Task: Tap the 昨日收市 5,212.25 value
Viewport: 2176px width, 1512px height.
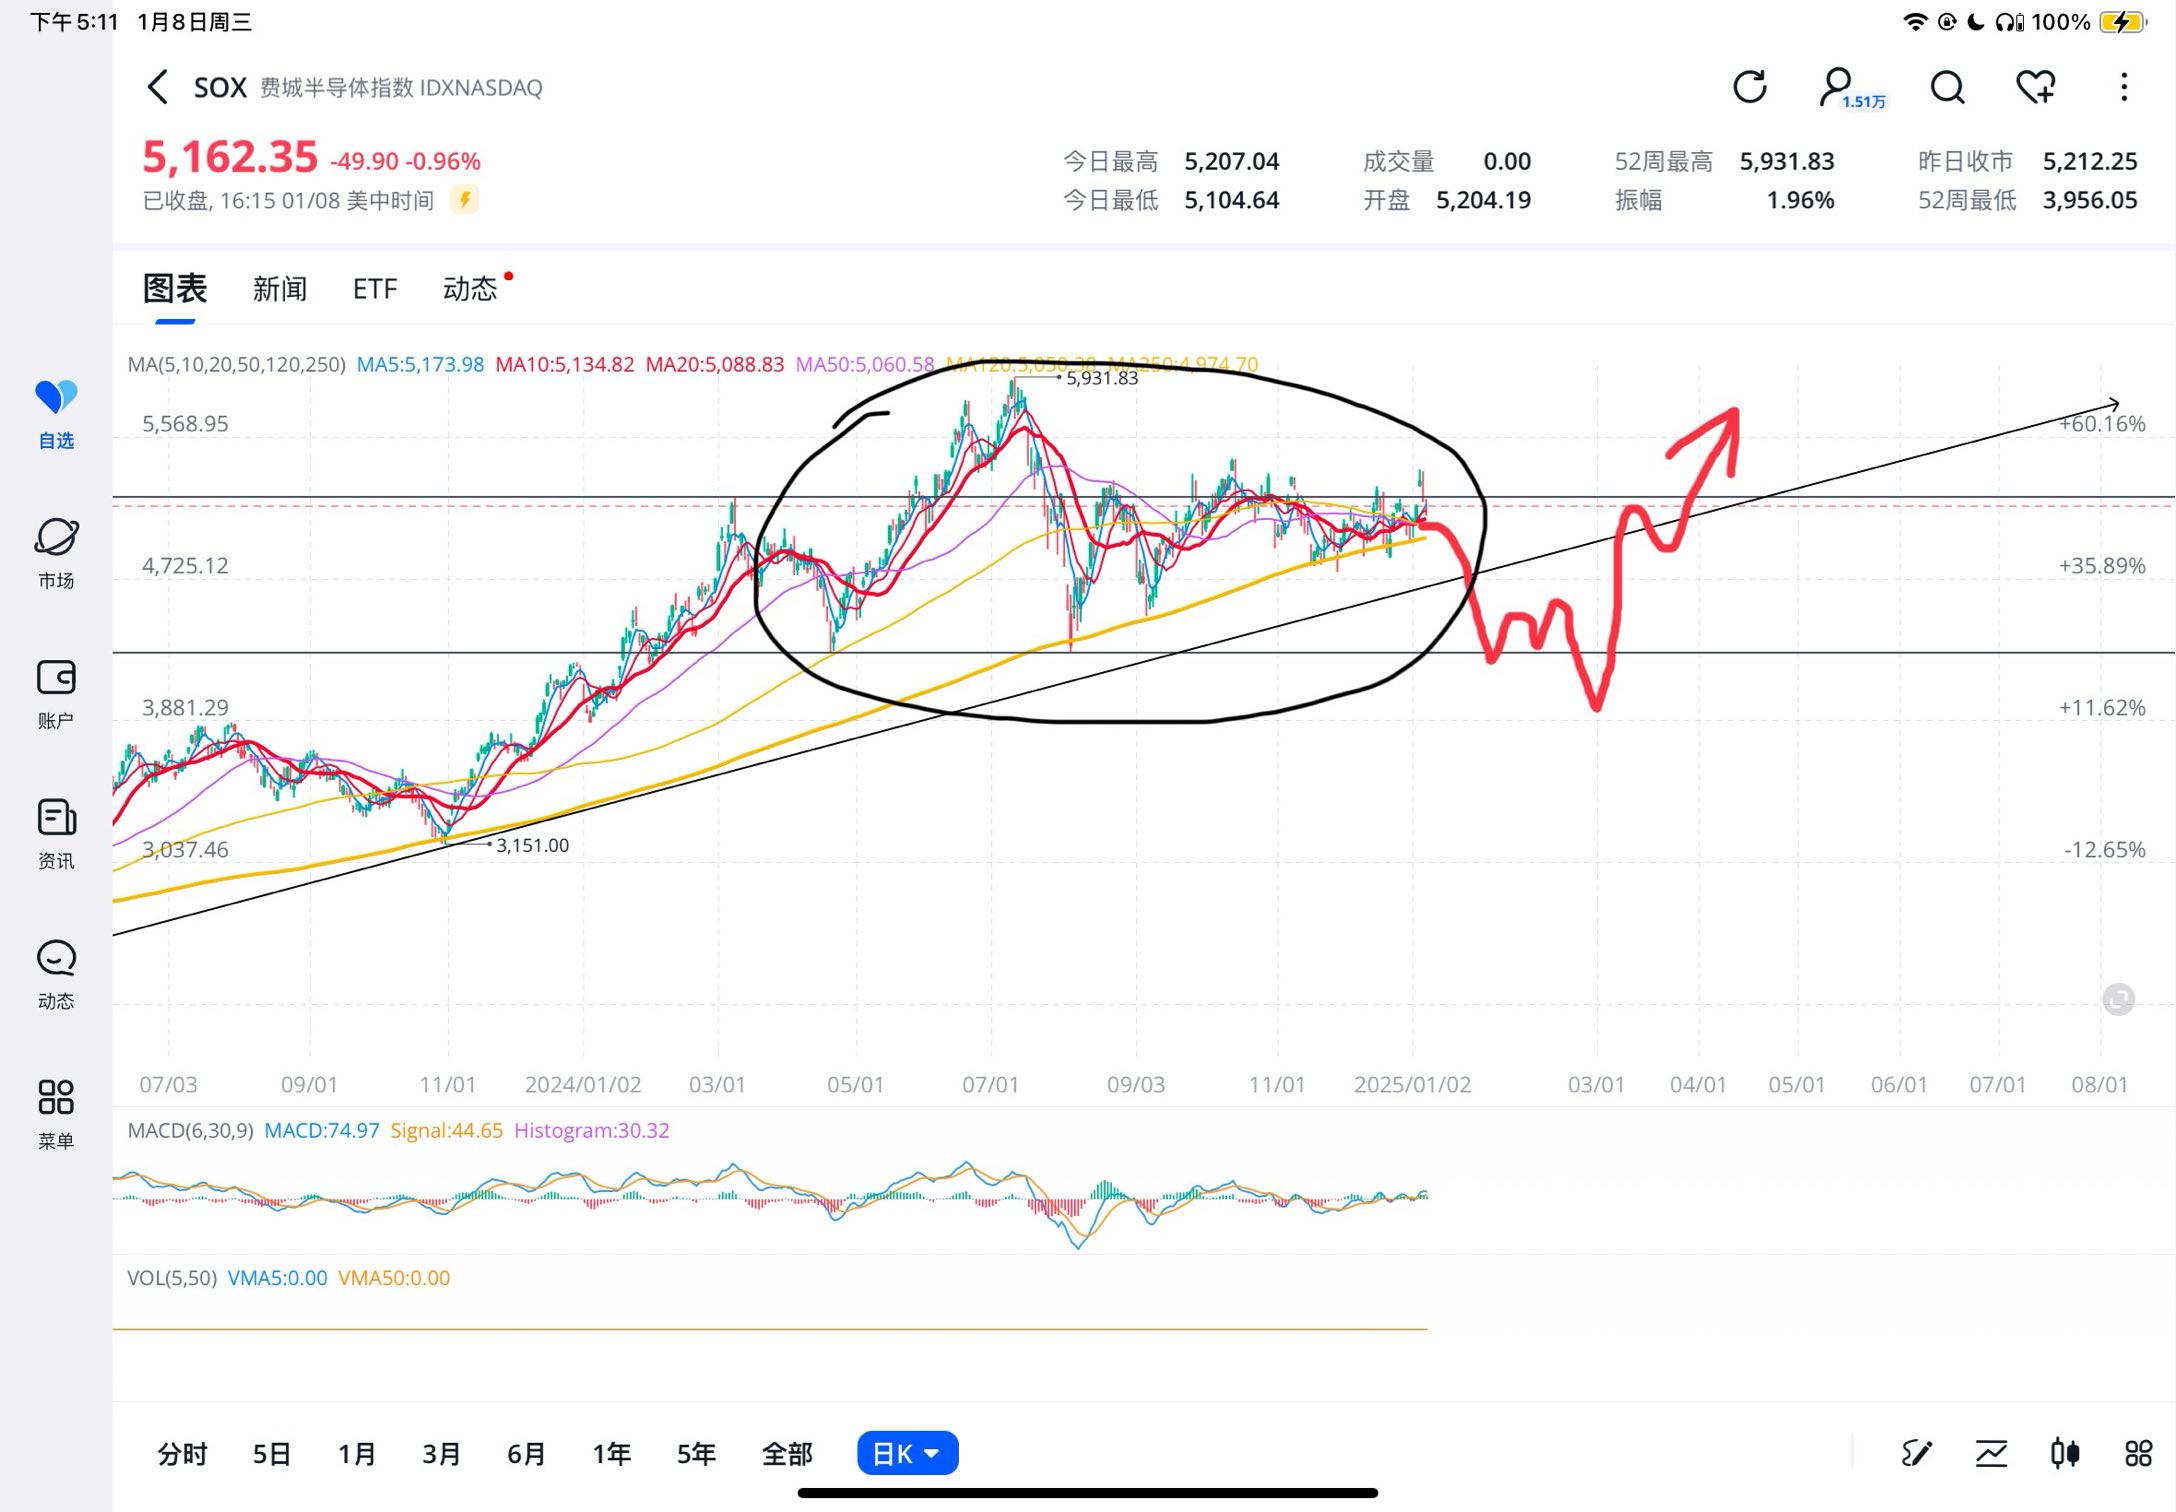Action: [x=2089, y=161]
